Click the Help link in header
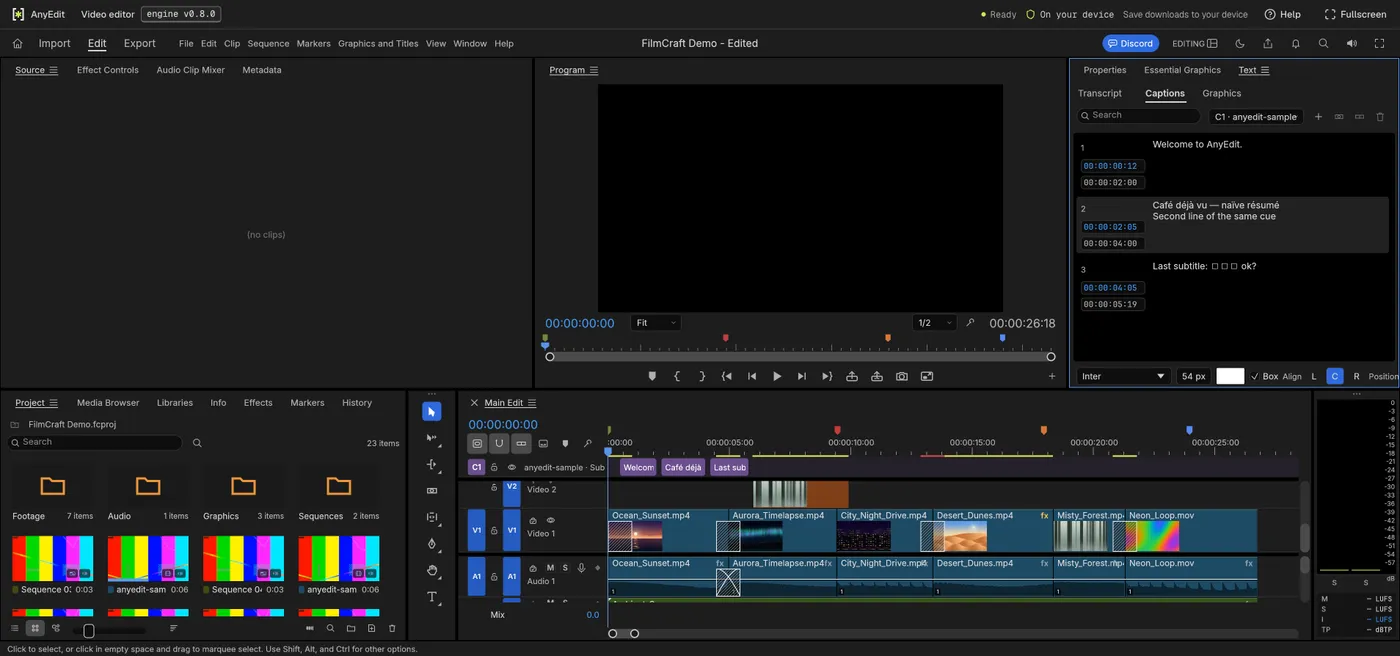The width and height of the screenshot is (1400, 656). coord(1283,14)
